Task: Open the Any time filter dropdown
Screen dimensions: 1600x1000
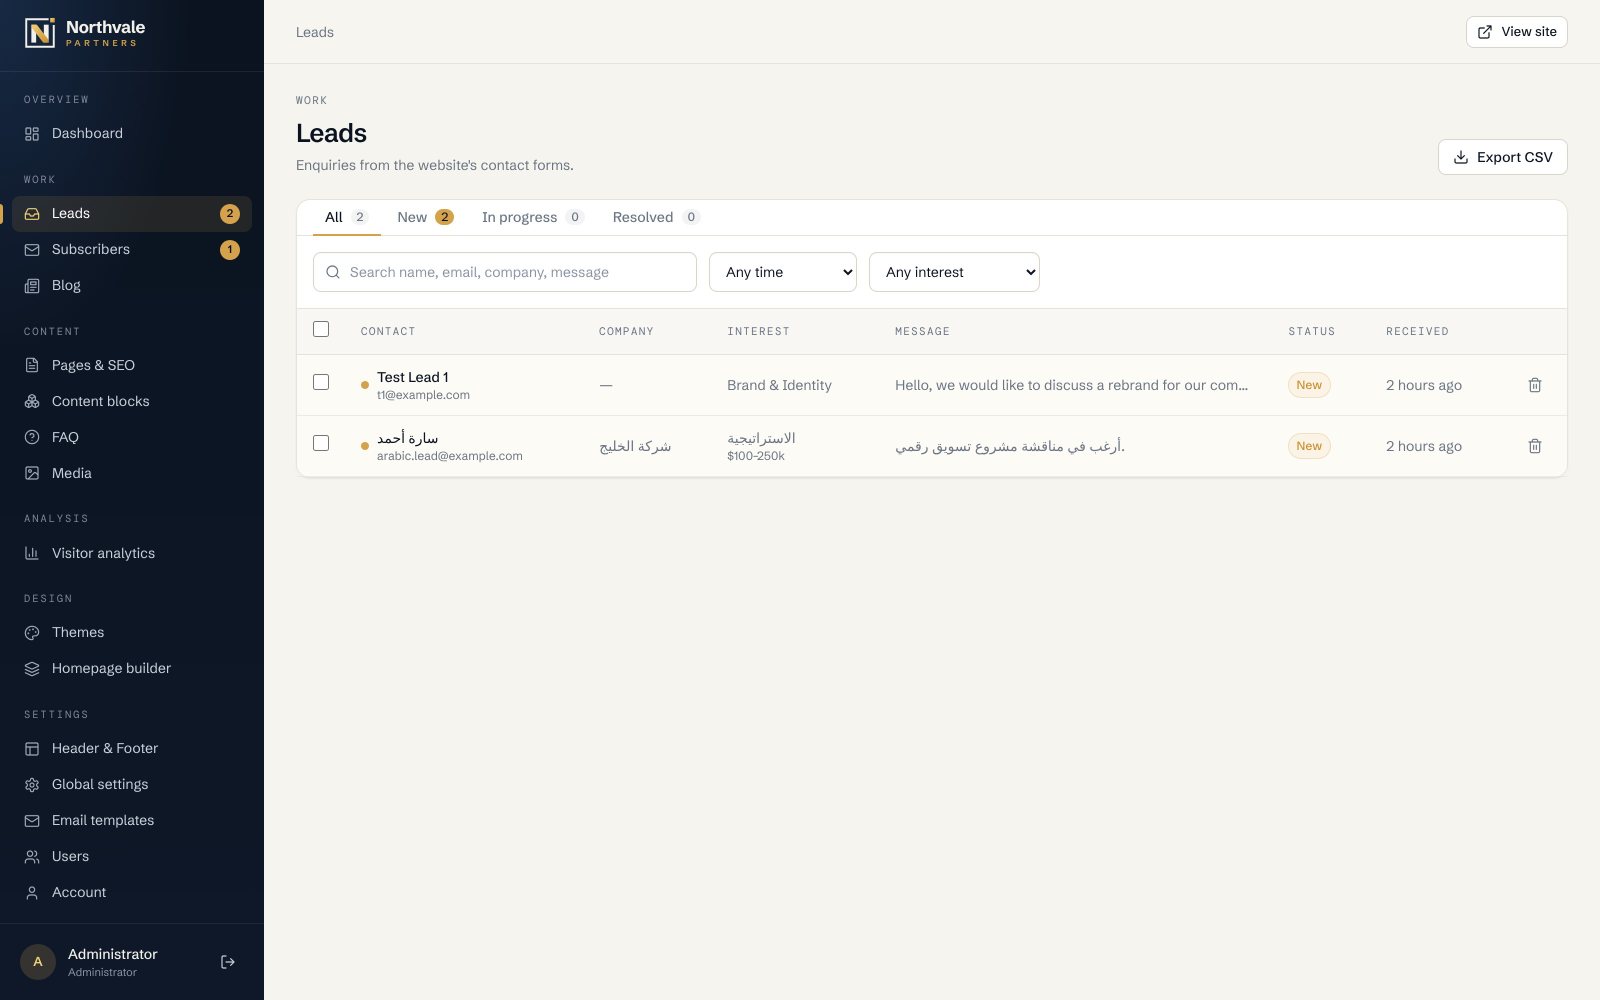Action: pyautogui.click(x=783, y=272)
